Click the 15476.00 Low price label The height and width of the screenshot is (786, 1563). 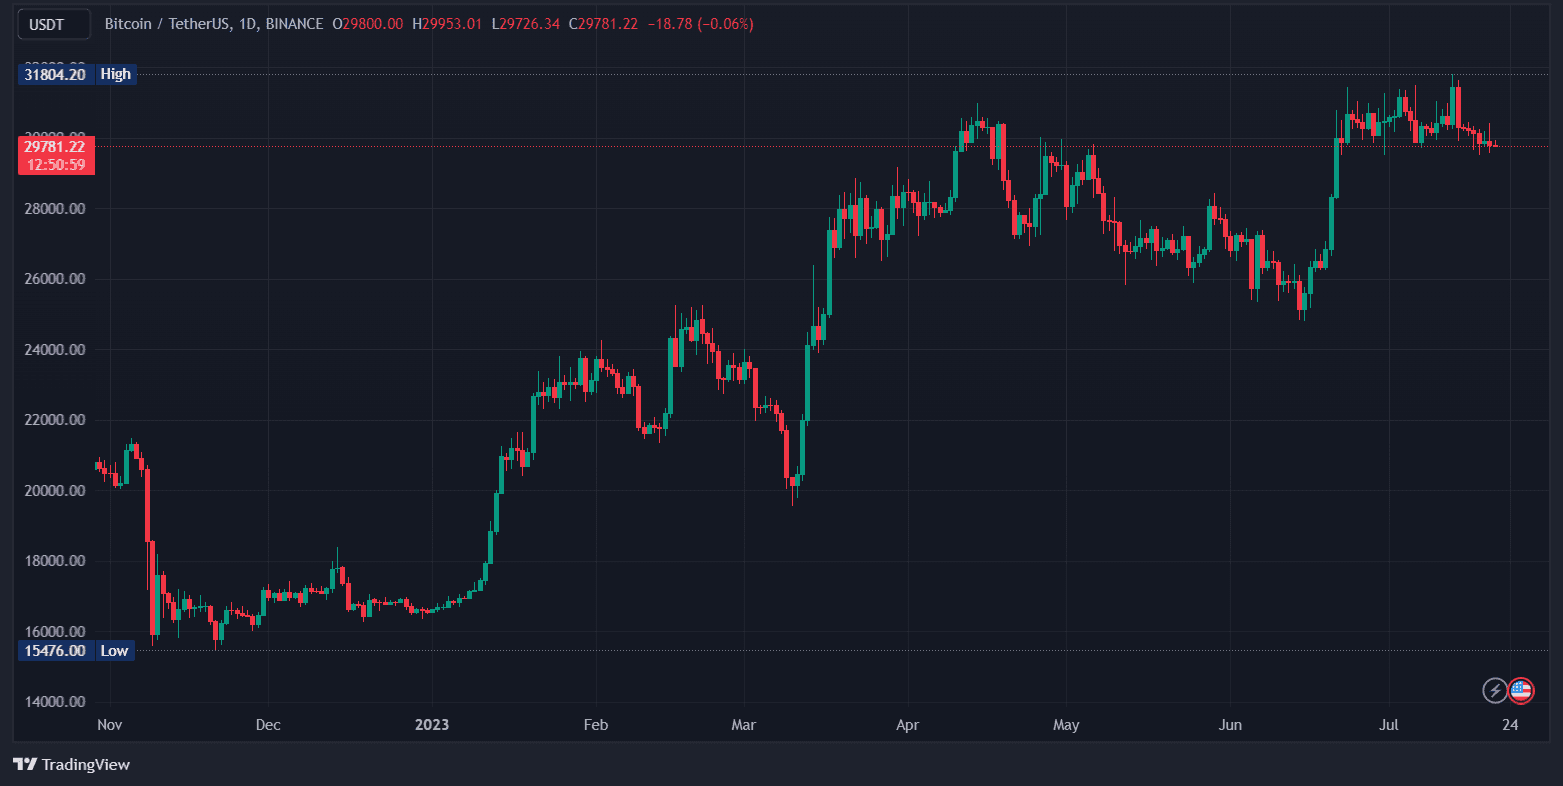pos(77,651)
